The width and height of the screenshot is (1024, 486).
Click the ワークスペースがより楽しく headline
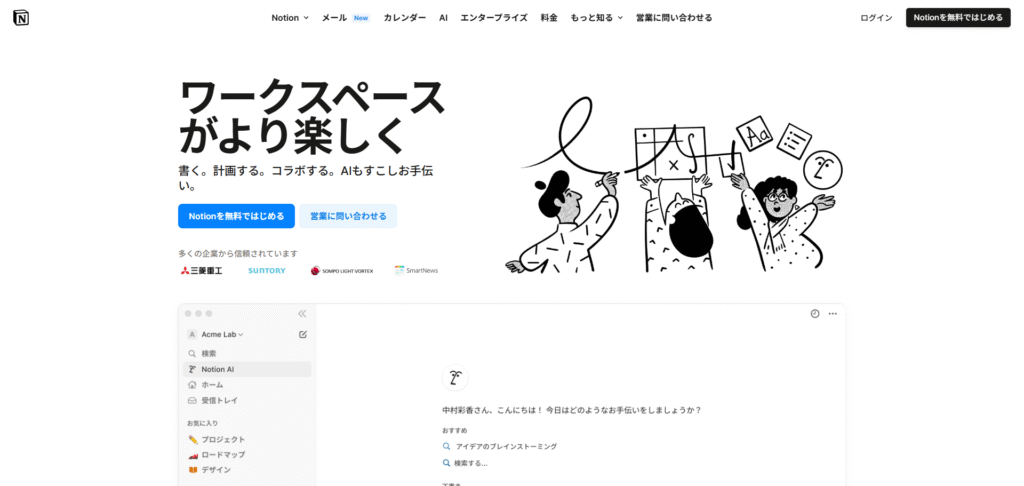(312, 116)
